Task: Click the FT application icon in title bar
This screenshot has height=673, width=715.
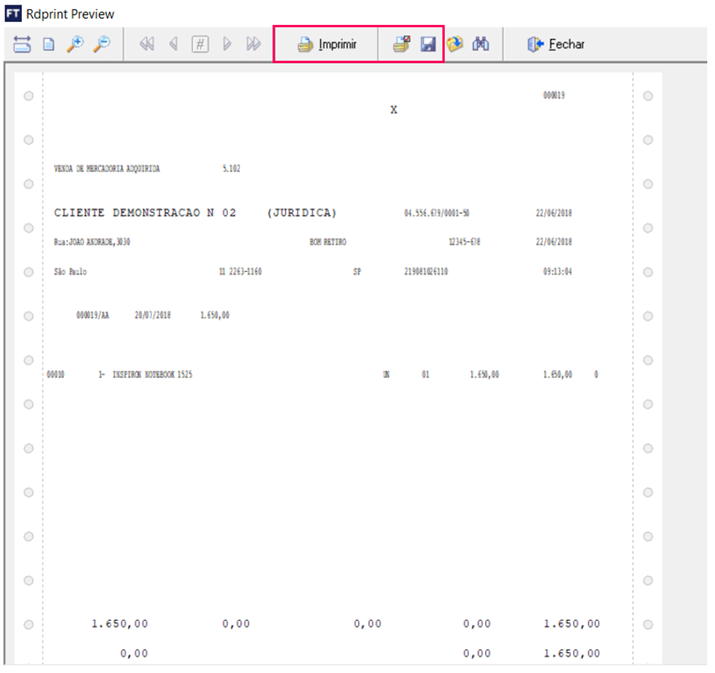Action: click(13, 14)
